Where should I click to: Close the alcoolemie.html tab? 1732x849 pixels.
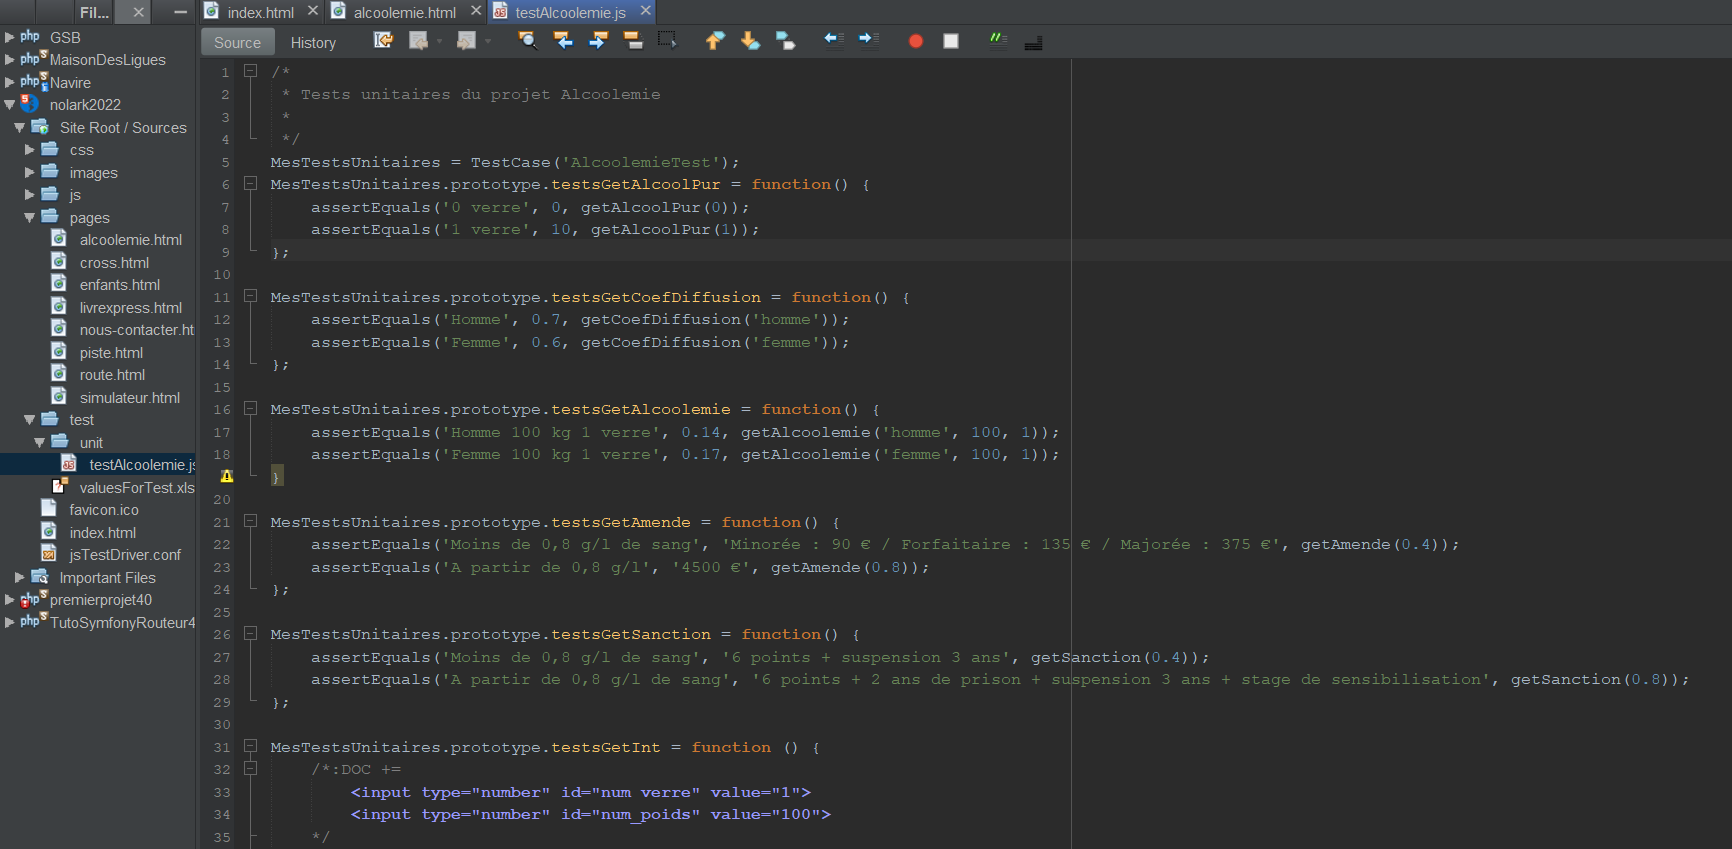476,10
